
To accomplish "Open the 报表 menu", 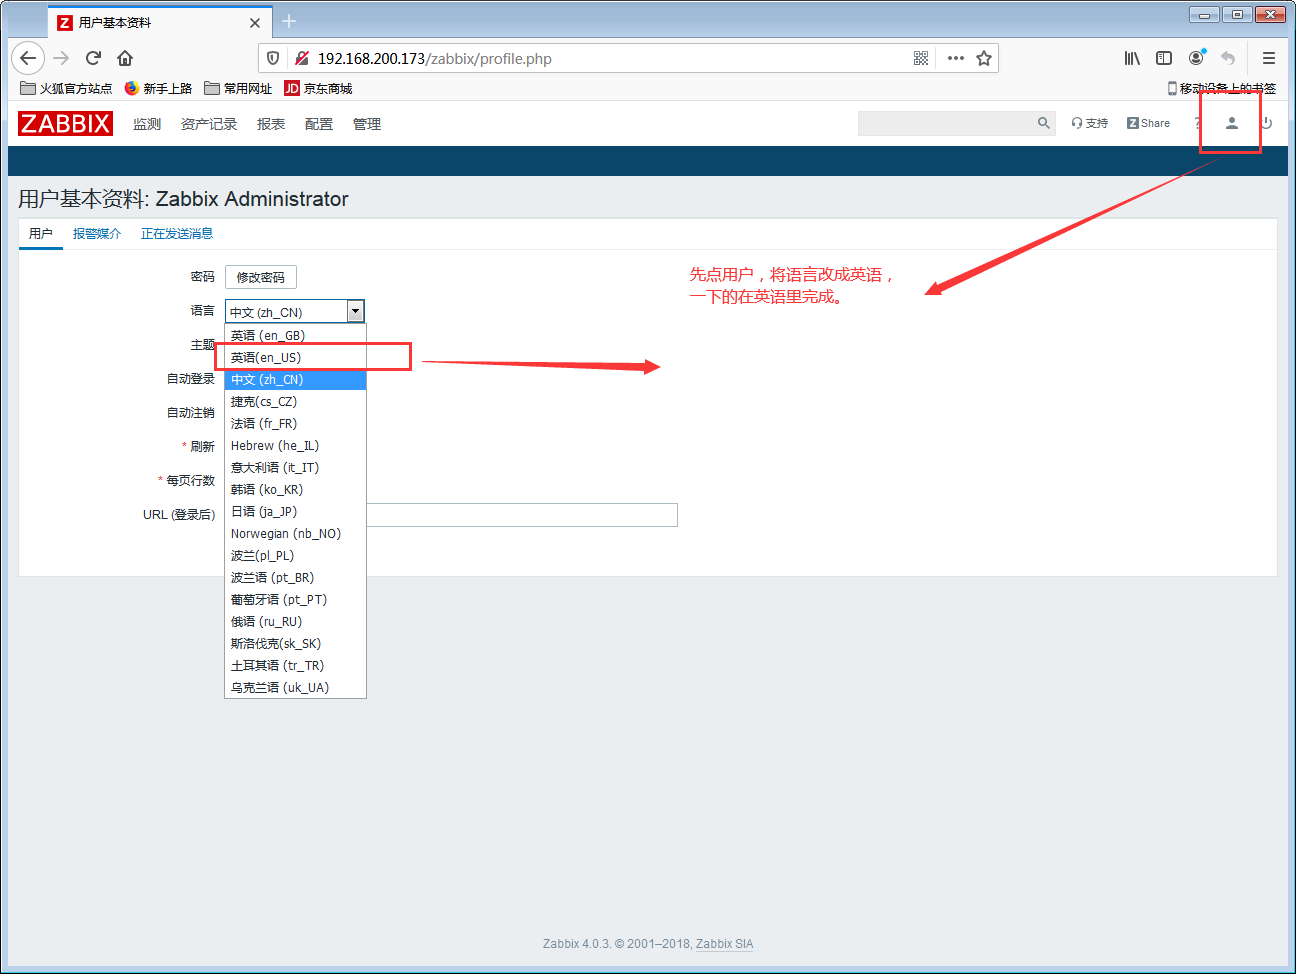I will (271, 124).
